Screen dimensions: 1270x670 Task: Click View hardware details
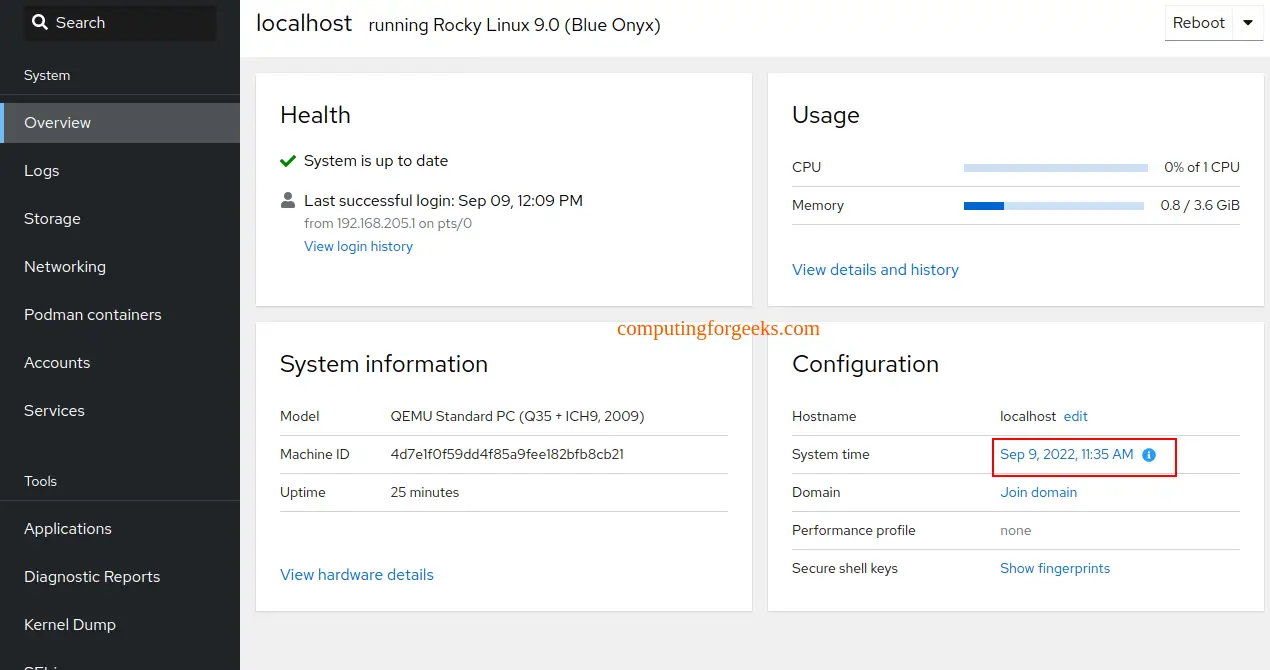357,574
